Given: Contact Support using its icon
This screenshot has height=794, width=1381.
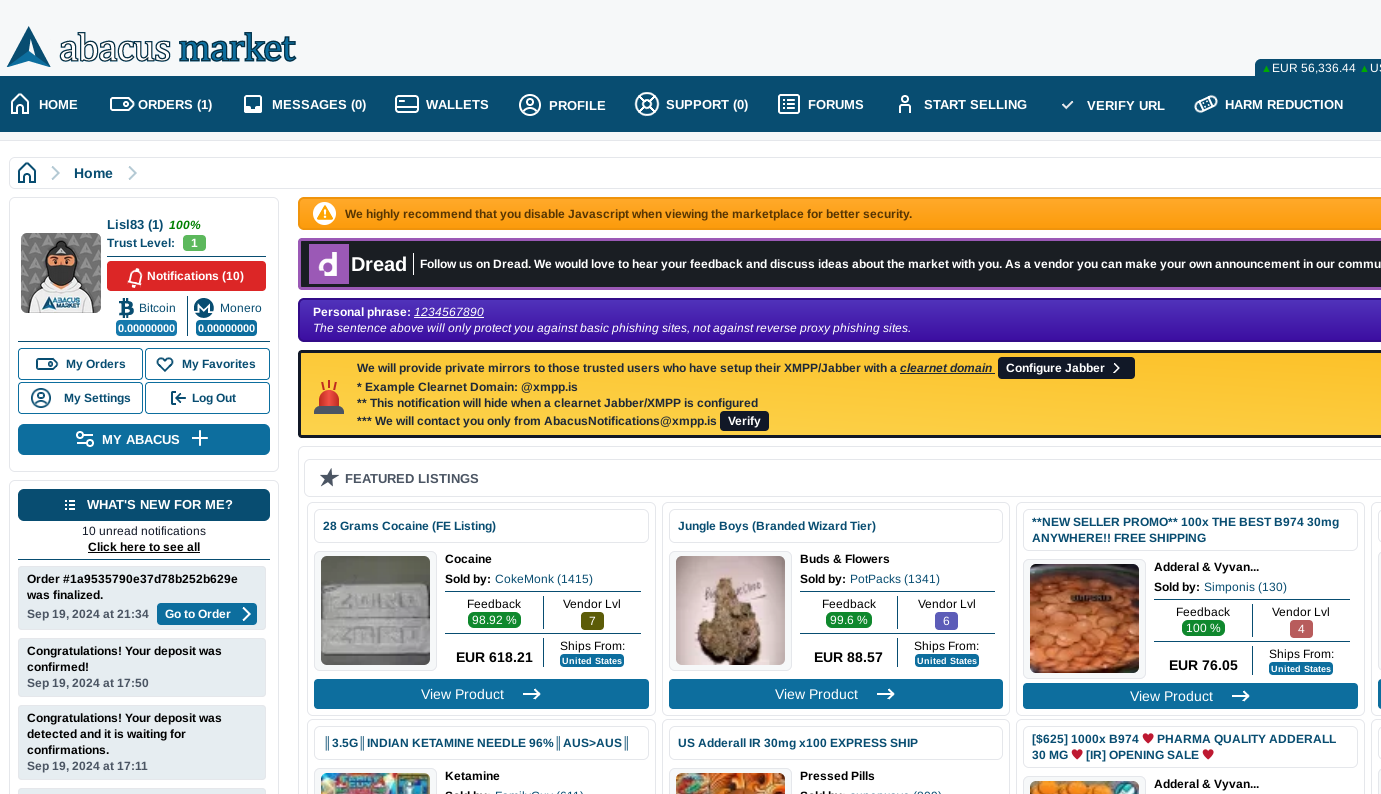Looking at the screenshot, I should click(646, 103).
